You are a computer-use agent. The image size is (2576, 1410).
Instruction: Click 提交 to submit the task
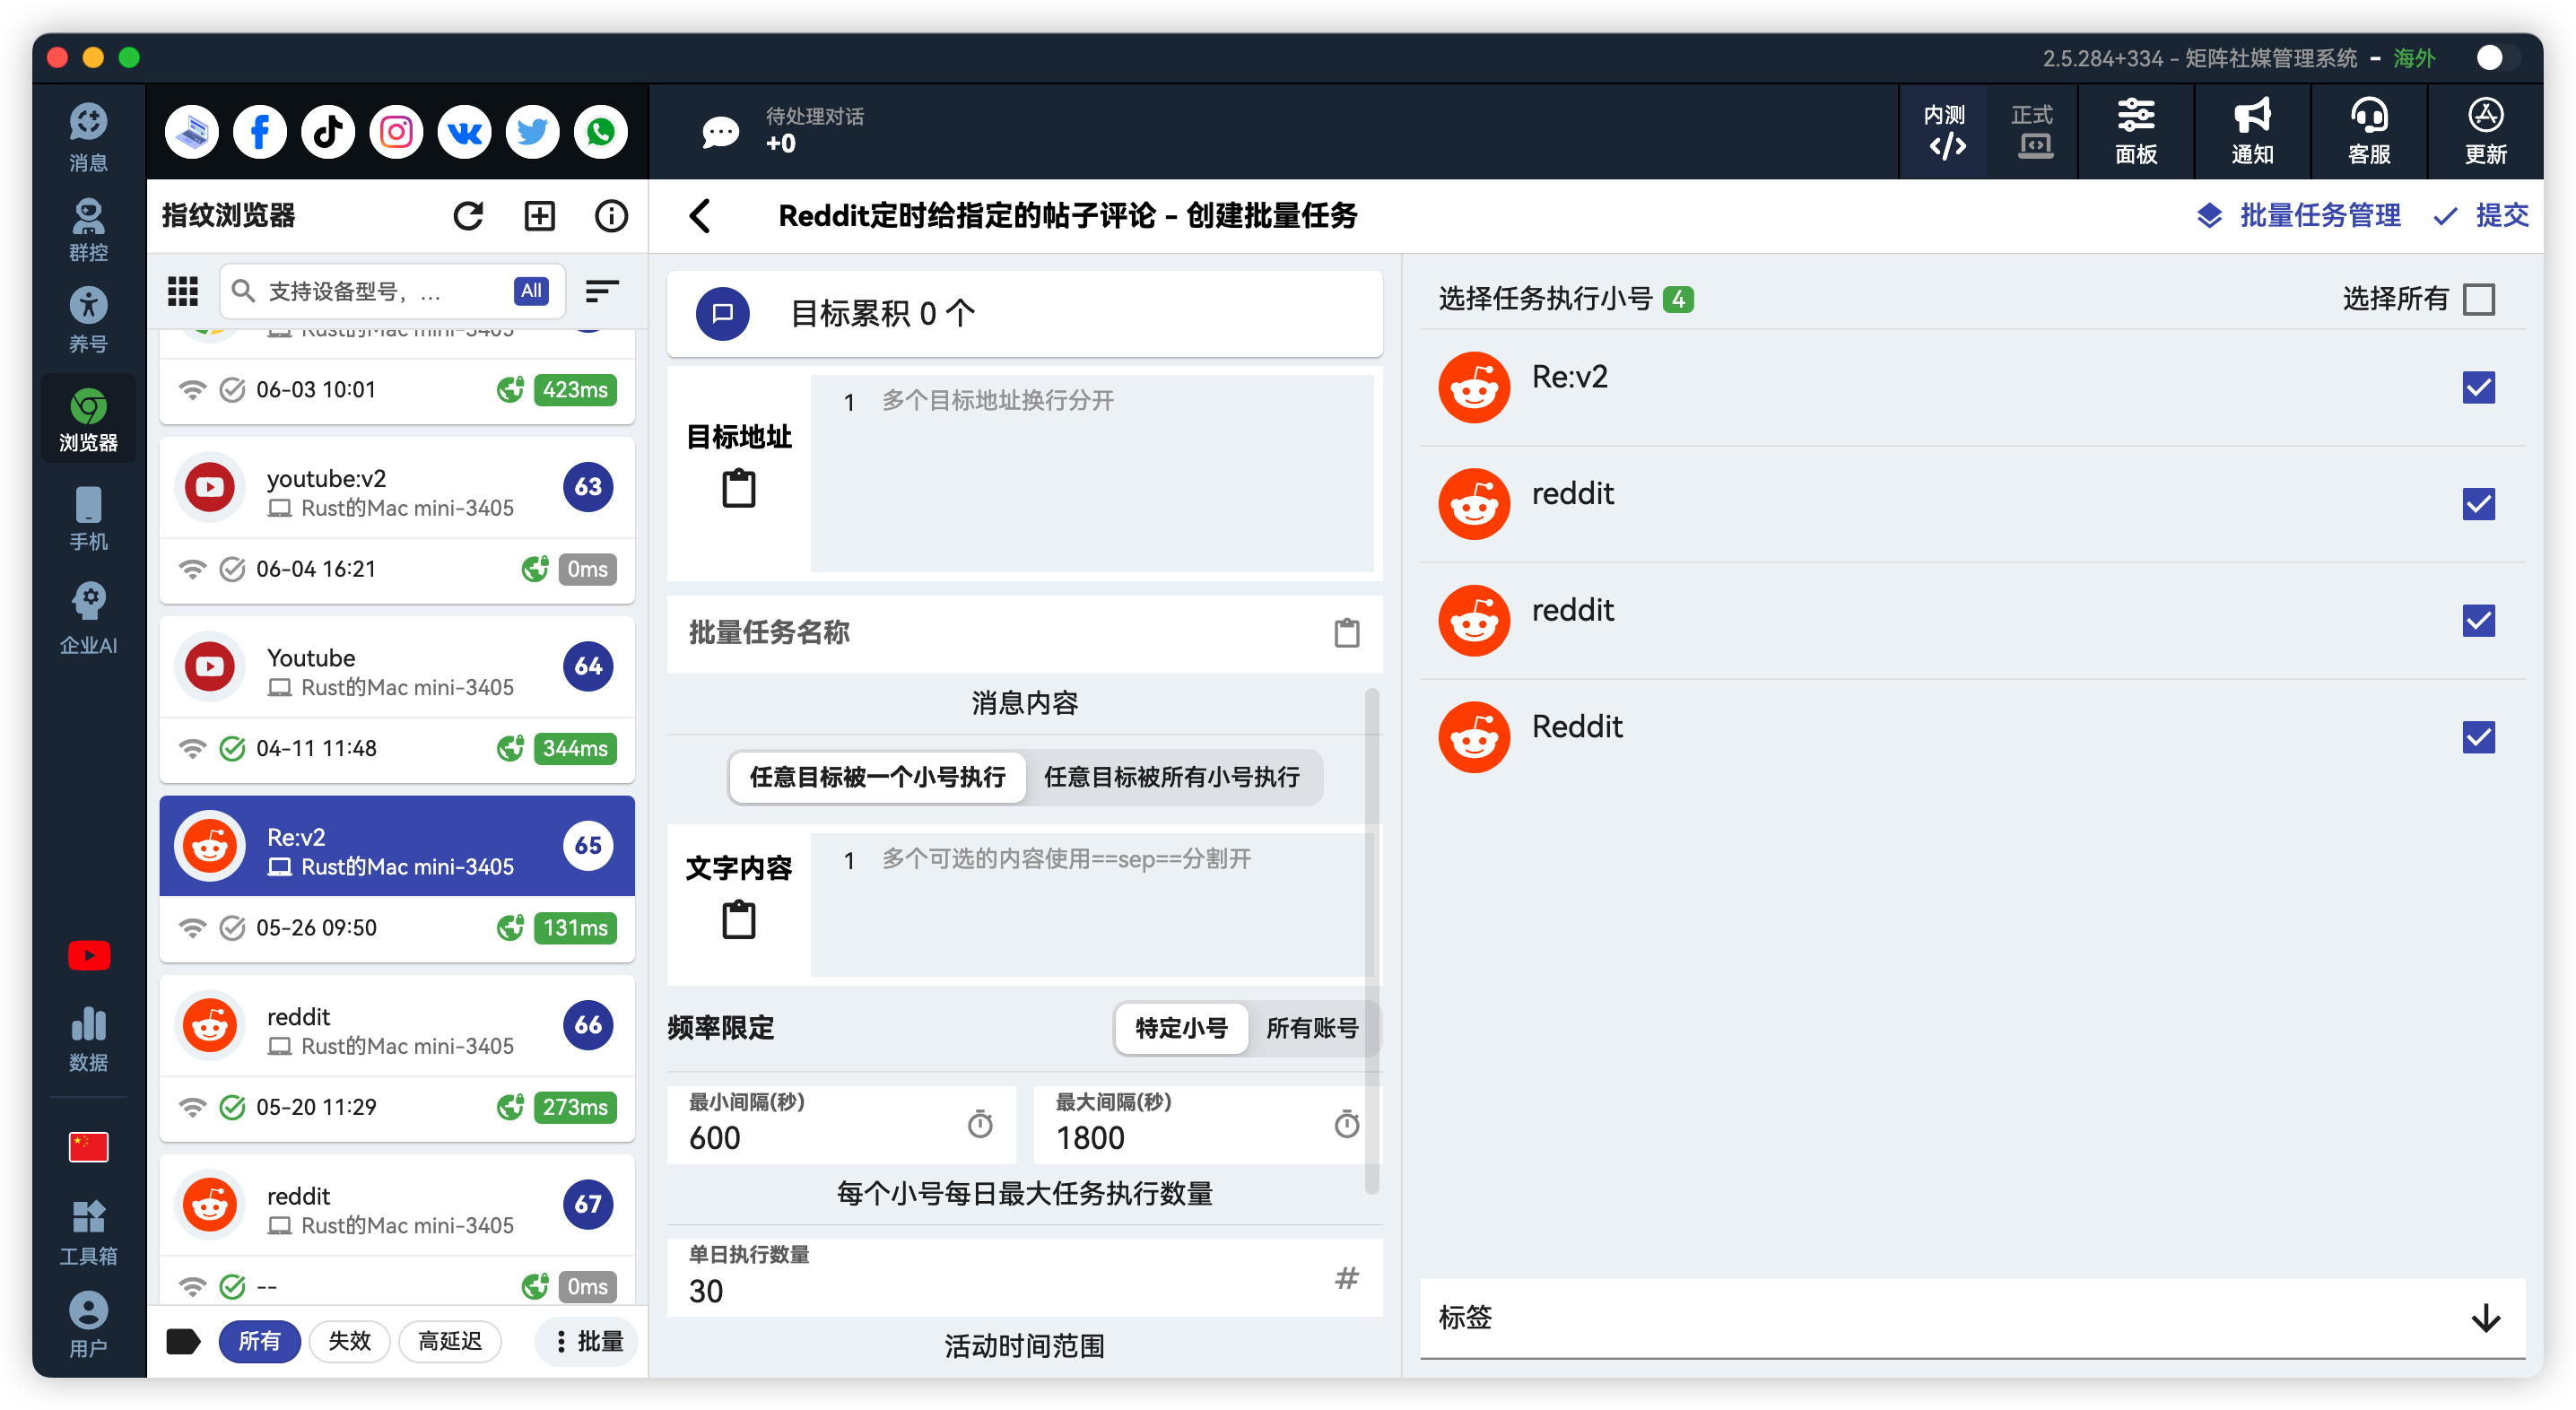tap(2480, 215)
